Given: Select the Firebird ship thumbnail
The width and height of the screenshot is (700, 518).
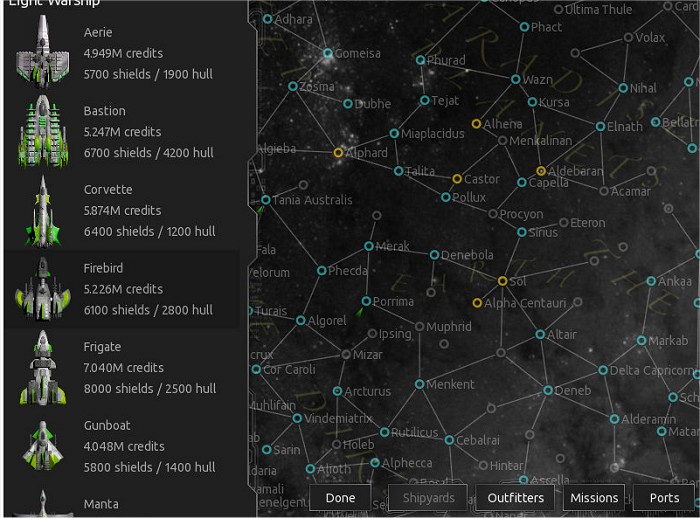Looking at the screenshot, I should (43, 289).
